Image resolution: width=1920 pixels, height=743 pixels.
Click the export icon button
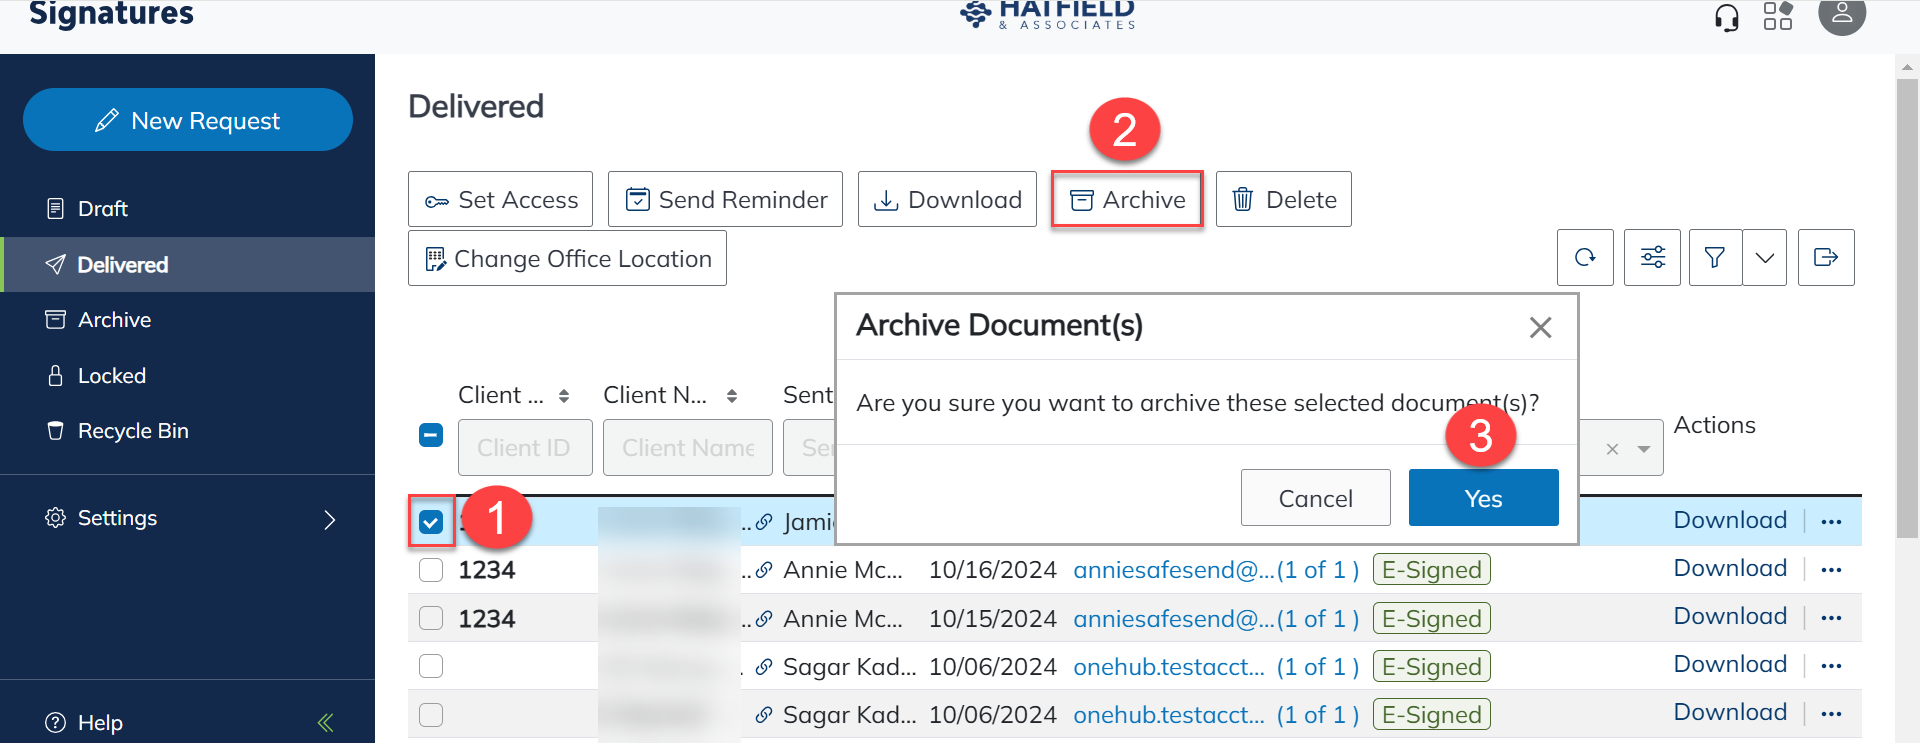pyautogui.click(x=1826, y=258)
